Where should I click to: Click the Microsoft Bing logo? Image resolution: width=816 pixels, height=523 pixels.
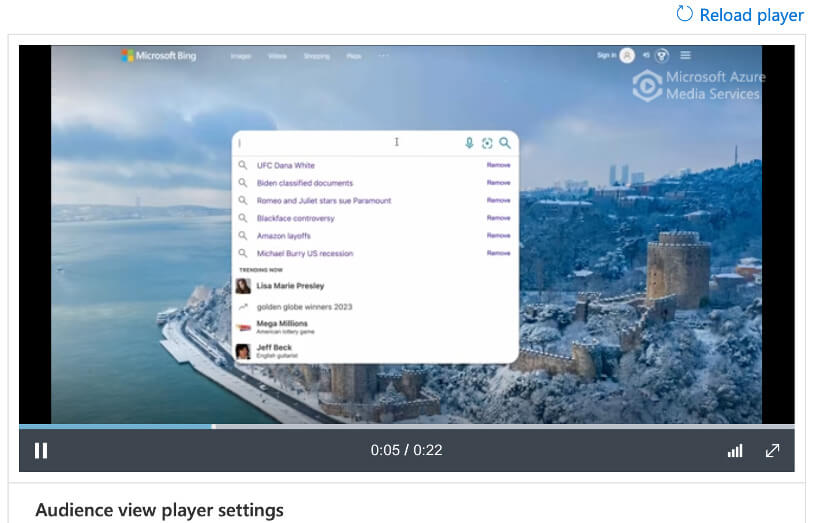coord(159,55)
